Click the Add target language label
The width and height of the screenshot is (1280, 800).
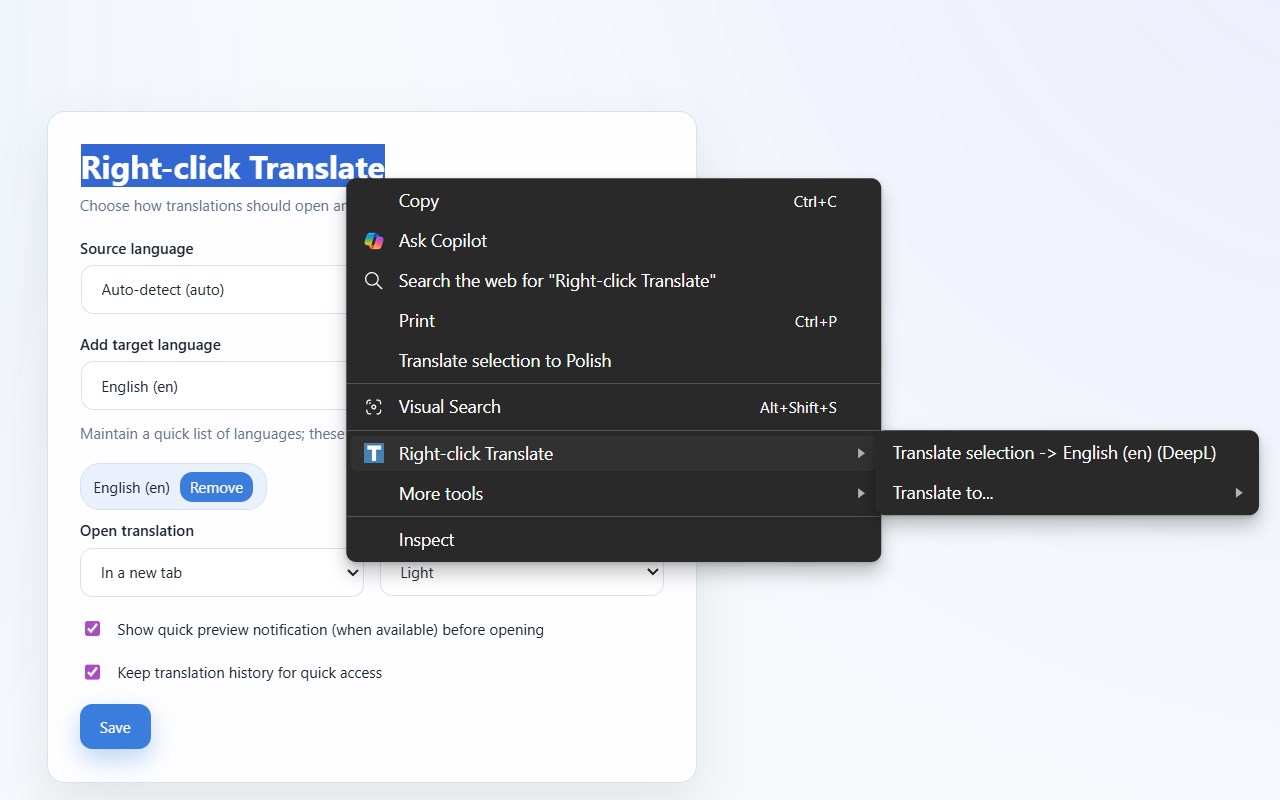pyautogui.click(x=150, y=345)
